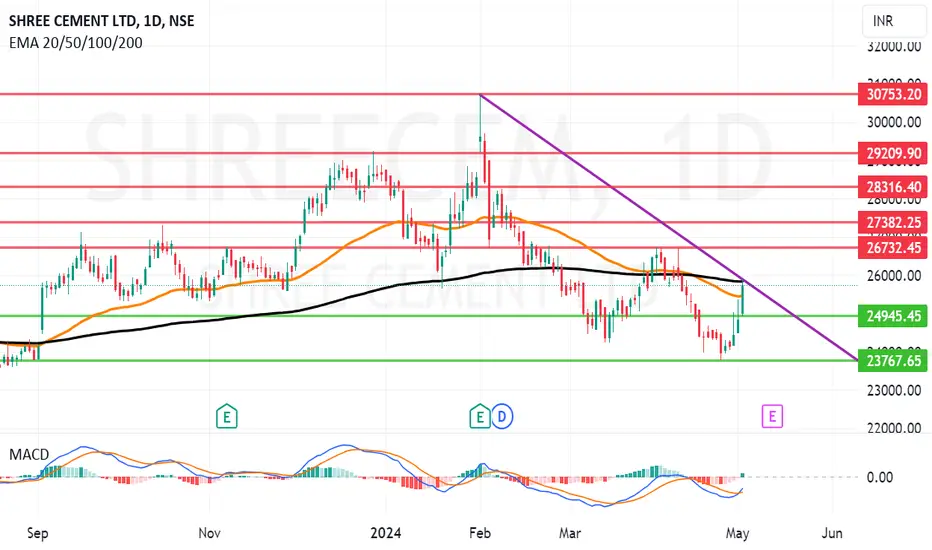Click the purple E upcoming earnings marker
The image size is (932, 550).
772,416
